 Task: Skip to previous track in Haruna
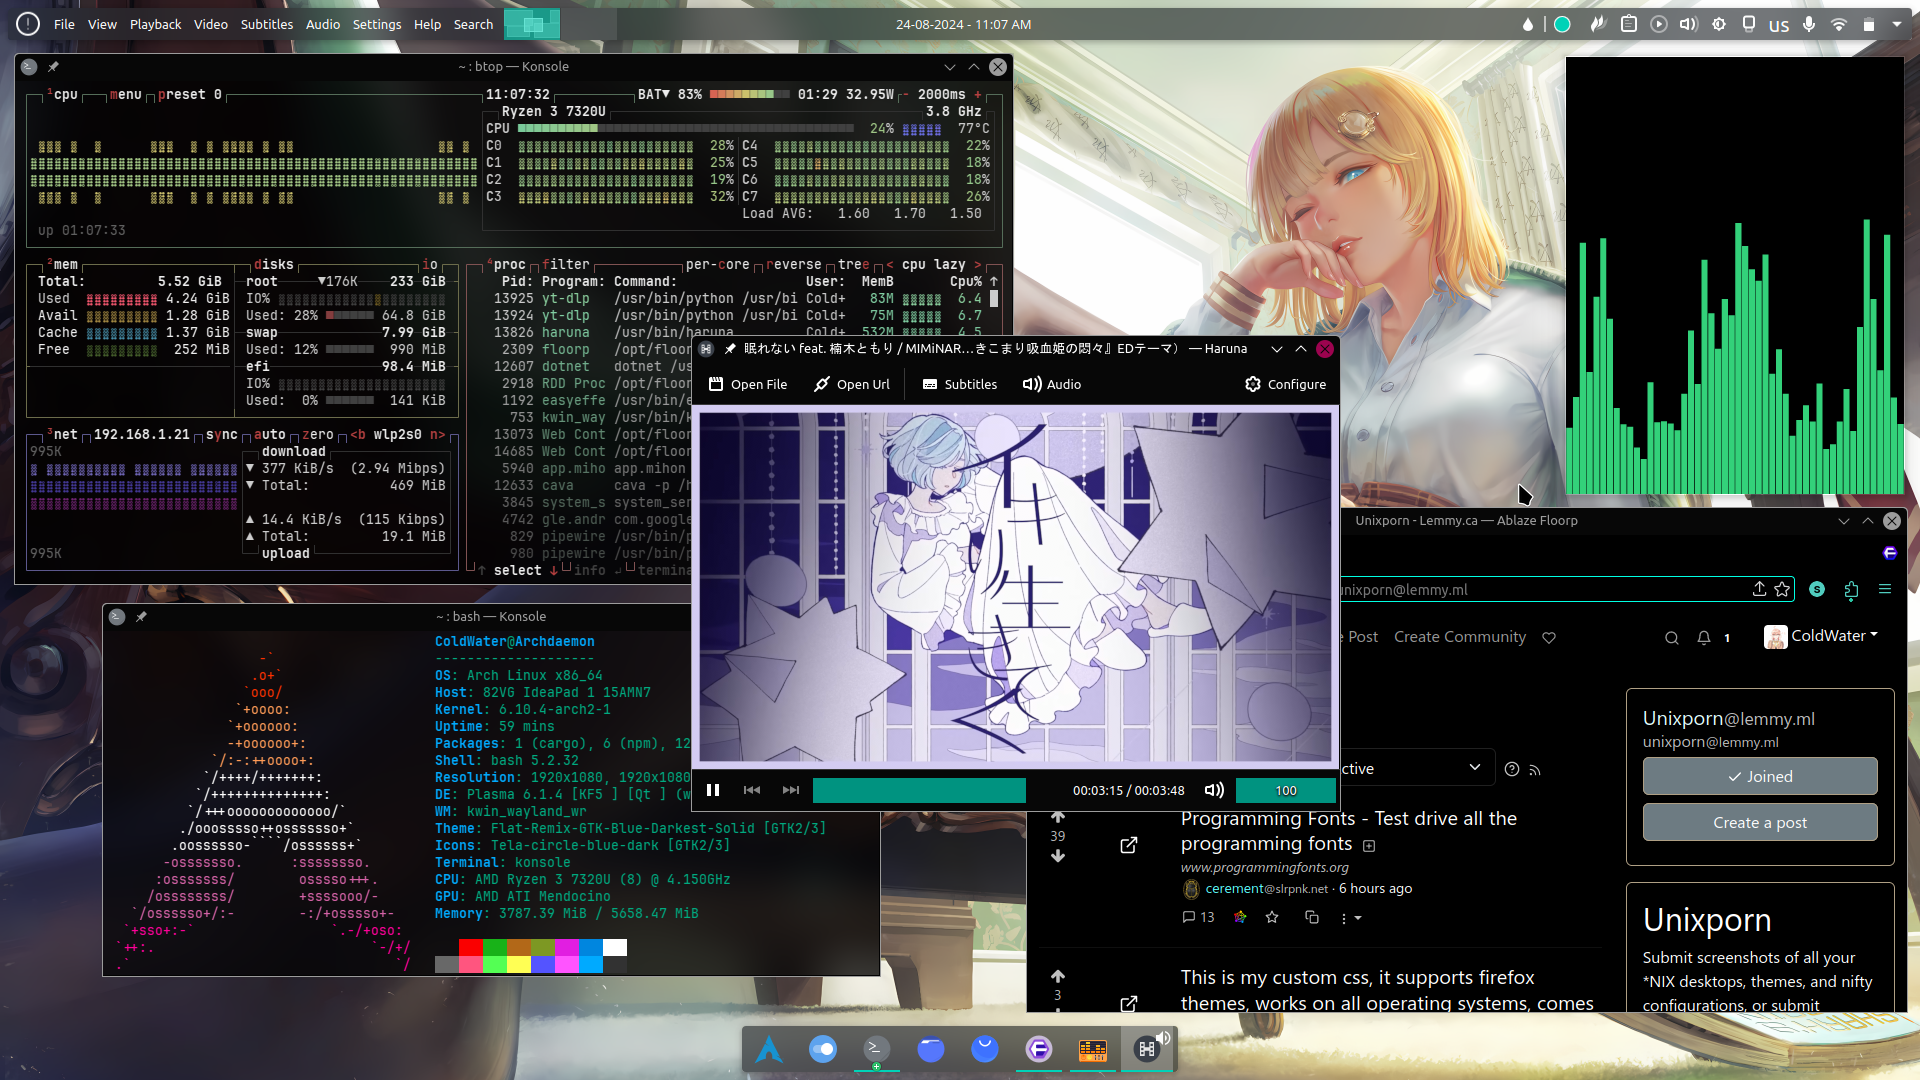(x=752, y=790)
